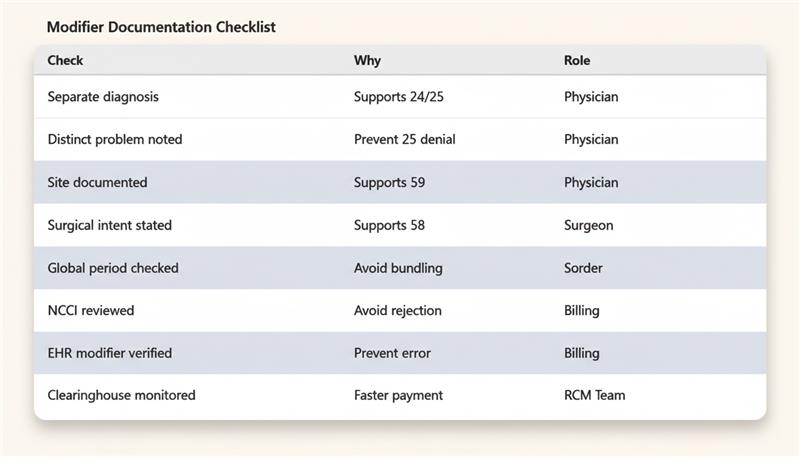The height and width of the screenshot is (457, 800).
Task: Select the Why column header
Action: pos(367,60)
